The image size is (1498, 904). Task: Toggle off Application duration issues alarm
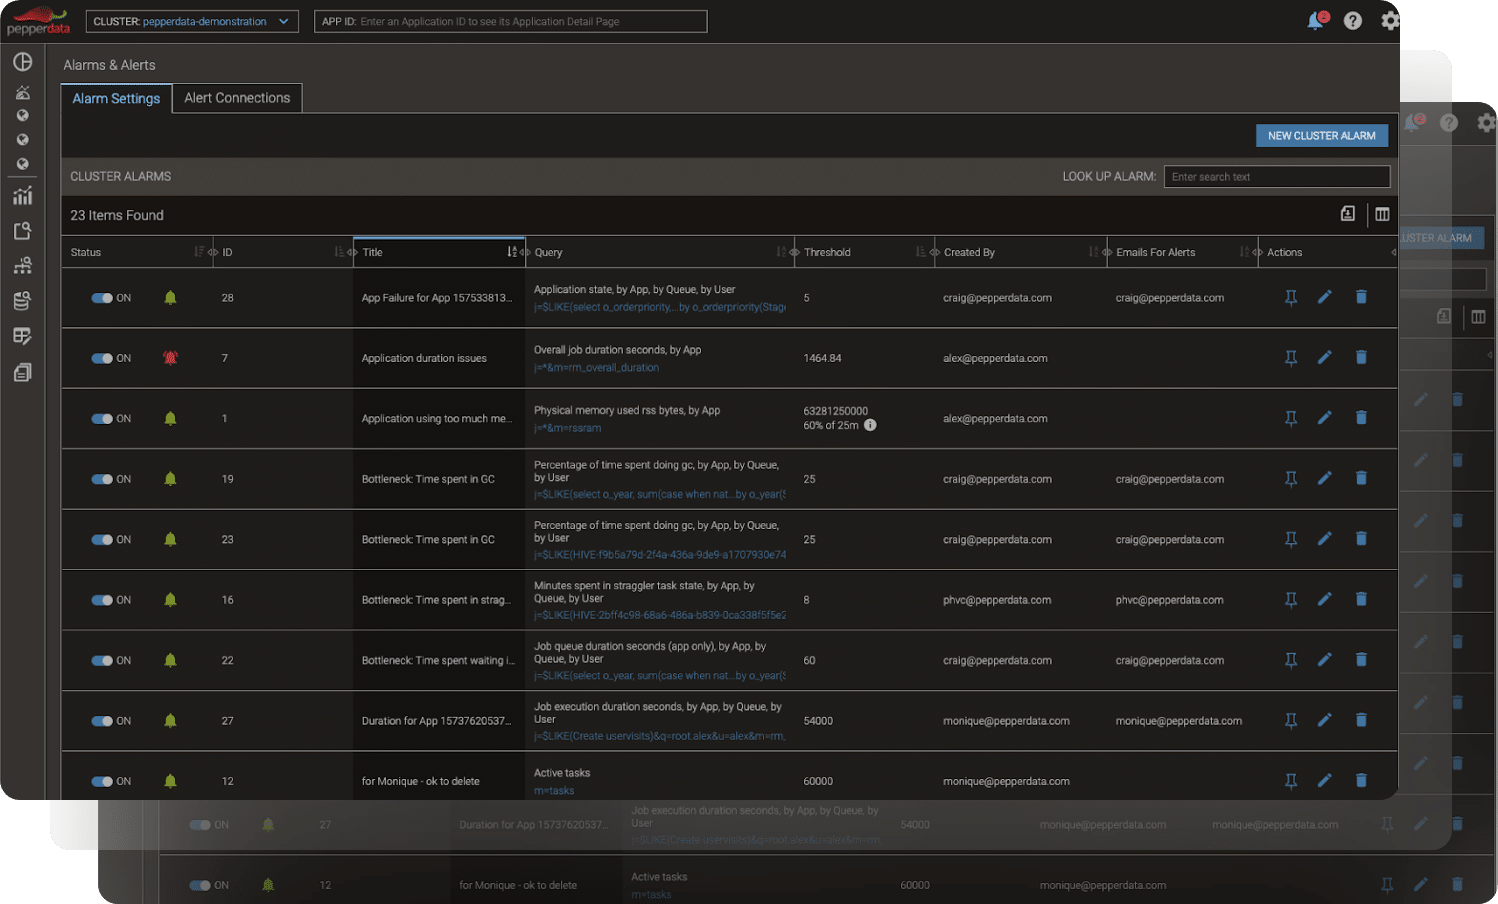point(102,358)
